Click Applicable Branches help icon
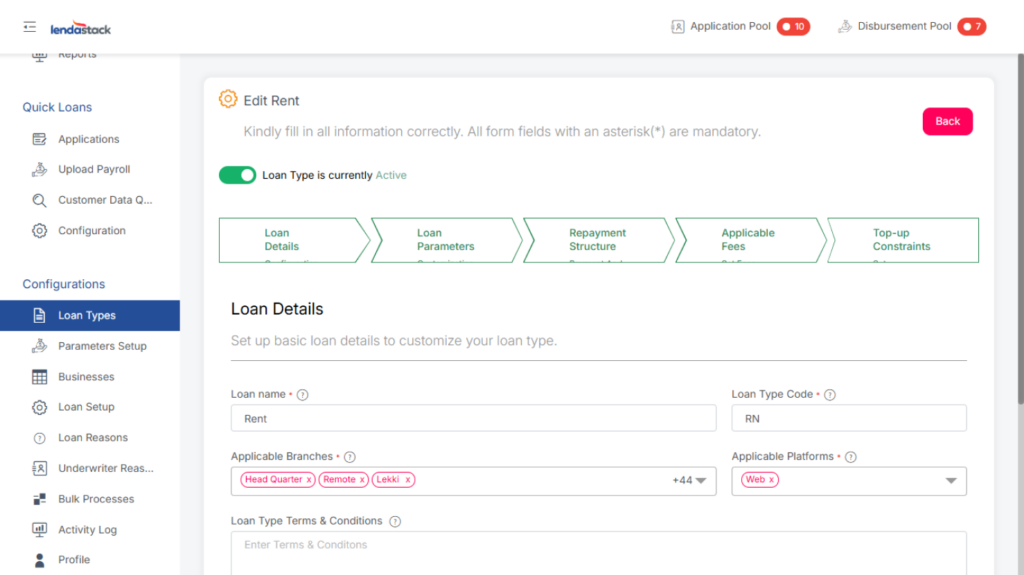1024x575 pixels. pyautogui.click(x=350, y=457)
